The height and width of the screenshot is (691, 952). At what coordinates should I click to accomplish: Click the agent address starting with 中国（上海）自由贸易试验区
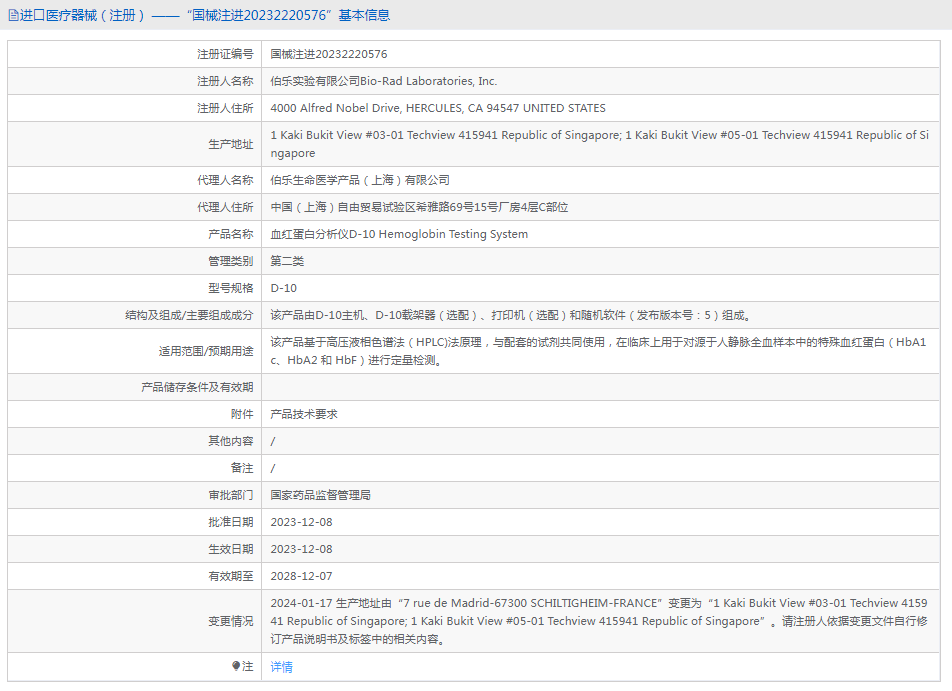[420, 207]
